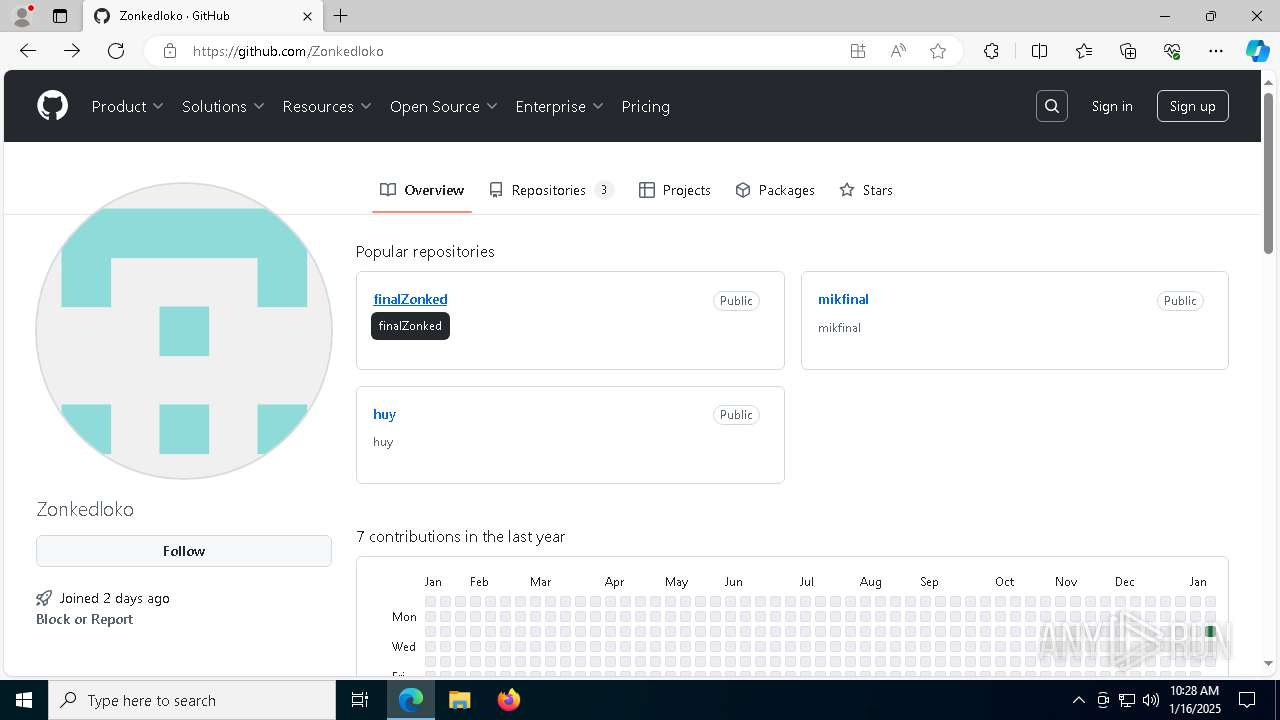Expand the Resources dropdown
This screenshot has width=1280, height=720.
coord(327,106)
